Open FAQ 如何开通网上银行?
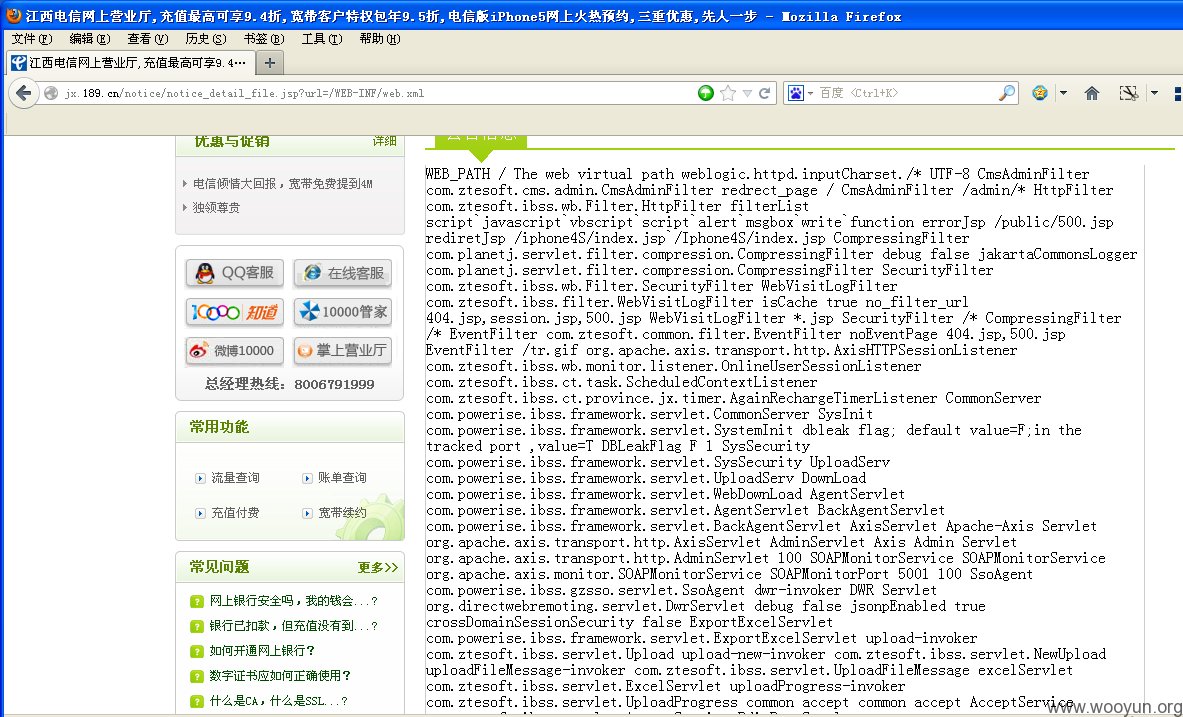This screenshot has width=1183, height=717. point(262,651)
